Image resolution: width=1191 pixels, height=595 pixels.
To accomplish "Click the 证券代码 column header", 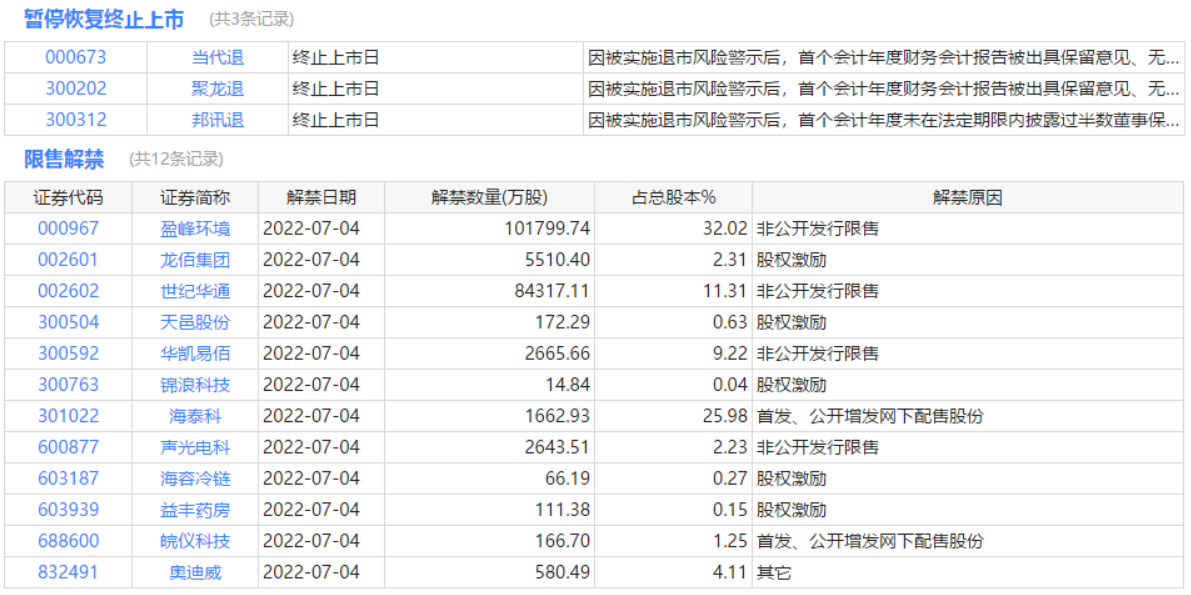I will 68,198.
